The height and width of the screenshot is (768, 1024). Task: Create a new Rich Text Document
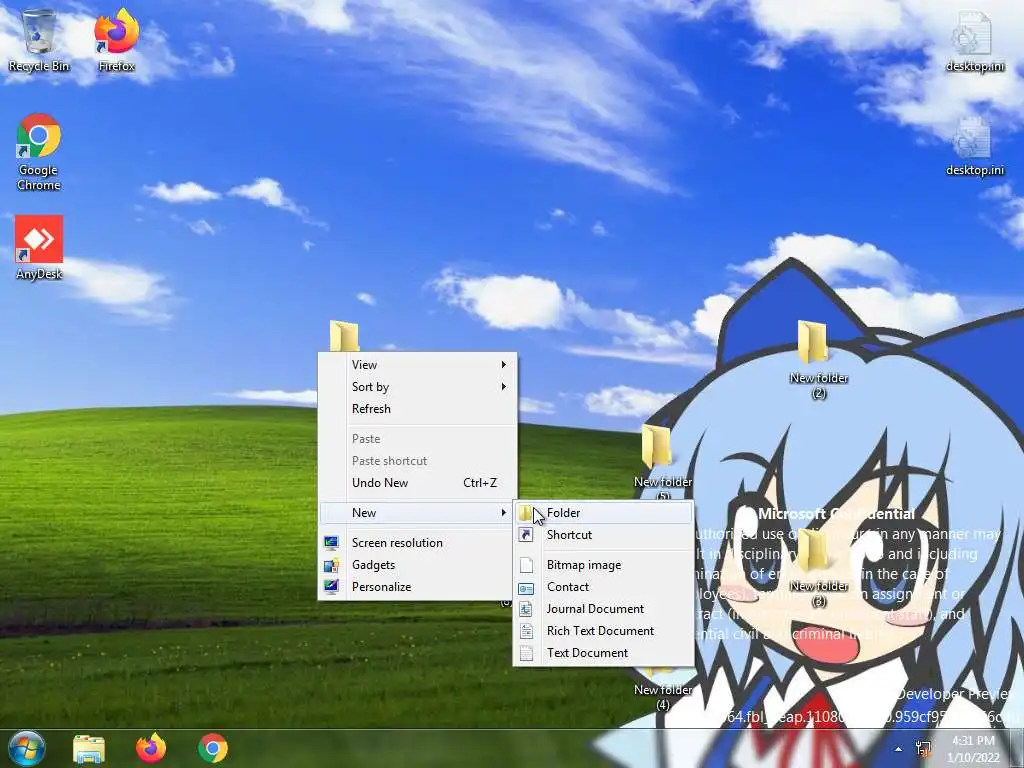click(603, 631)
